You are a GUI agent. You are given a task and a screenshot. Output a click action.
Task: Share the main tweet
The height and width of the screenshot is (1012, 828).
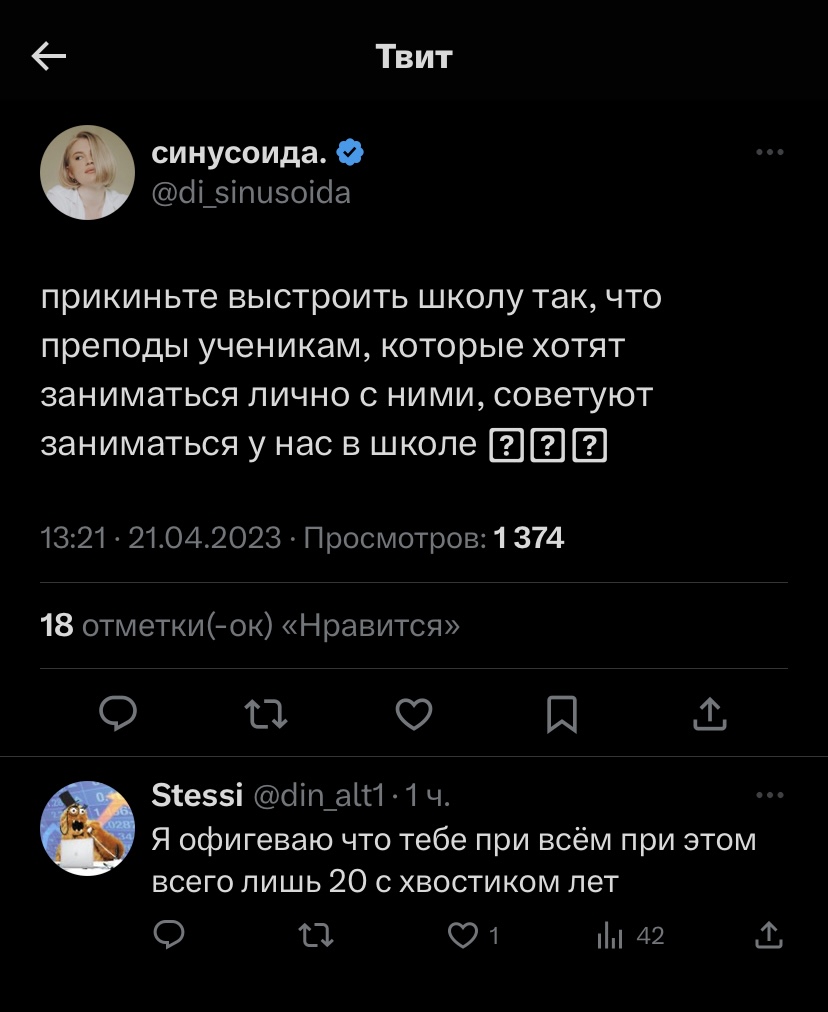coord(708,713)
